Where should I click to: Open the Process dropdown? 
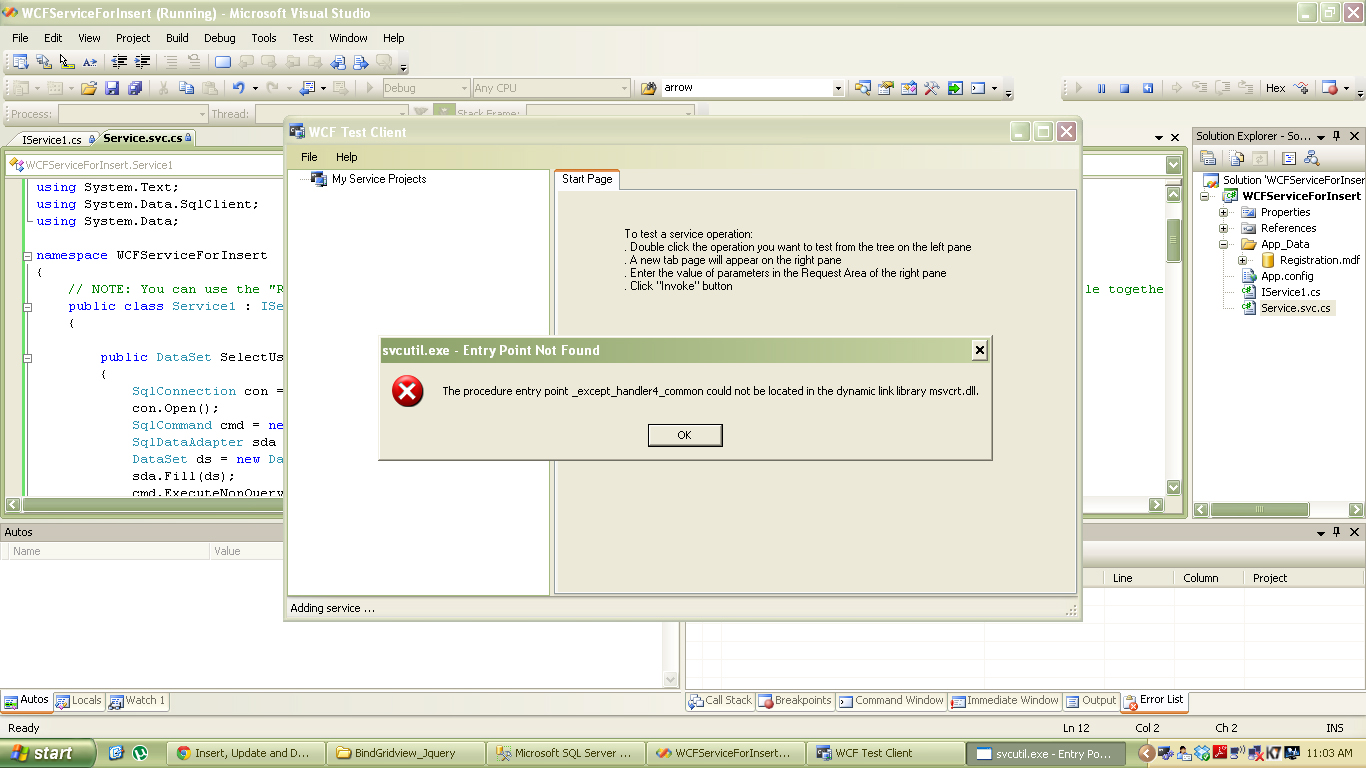[x=133, y=114]
